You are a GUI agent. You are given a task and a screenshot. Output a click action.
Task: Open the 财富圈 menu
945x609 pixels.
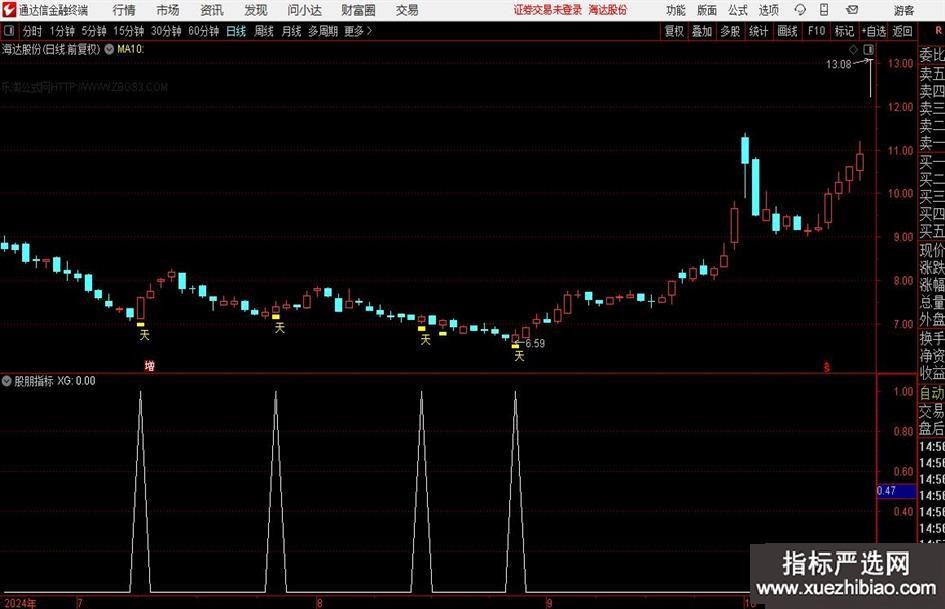pyautogui.click(x=358, y=10)
